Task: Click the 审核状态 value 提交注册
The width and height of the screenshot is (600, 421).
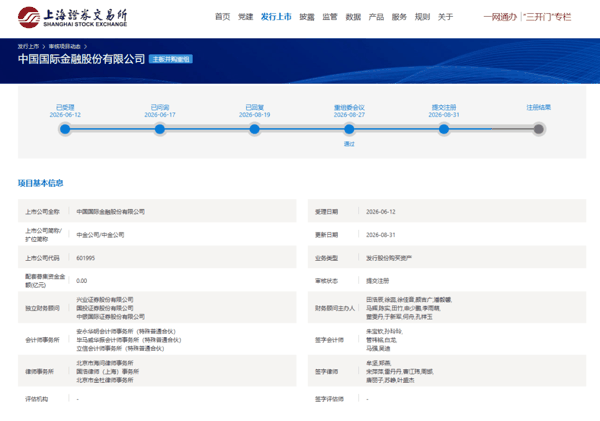Action: click(377, 281)
